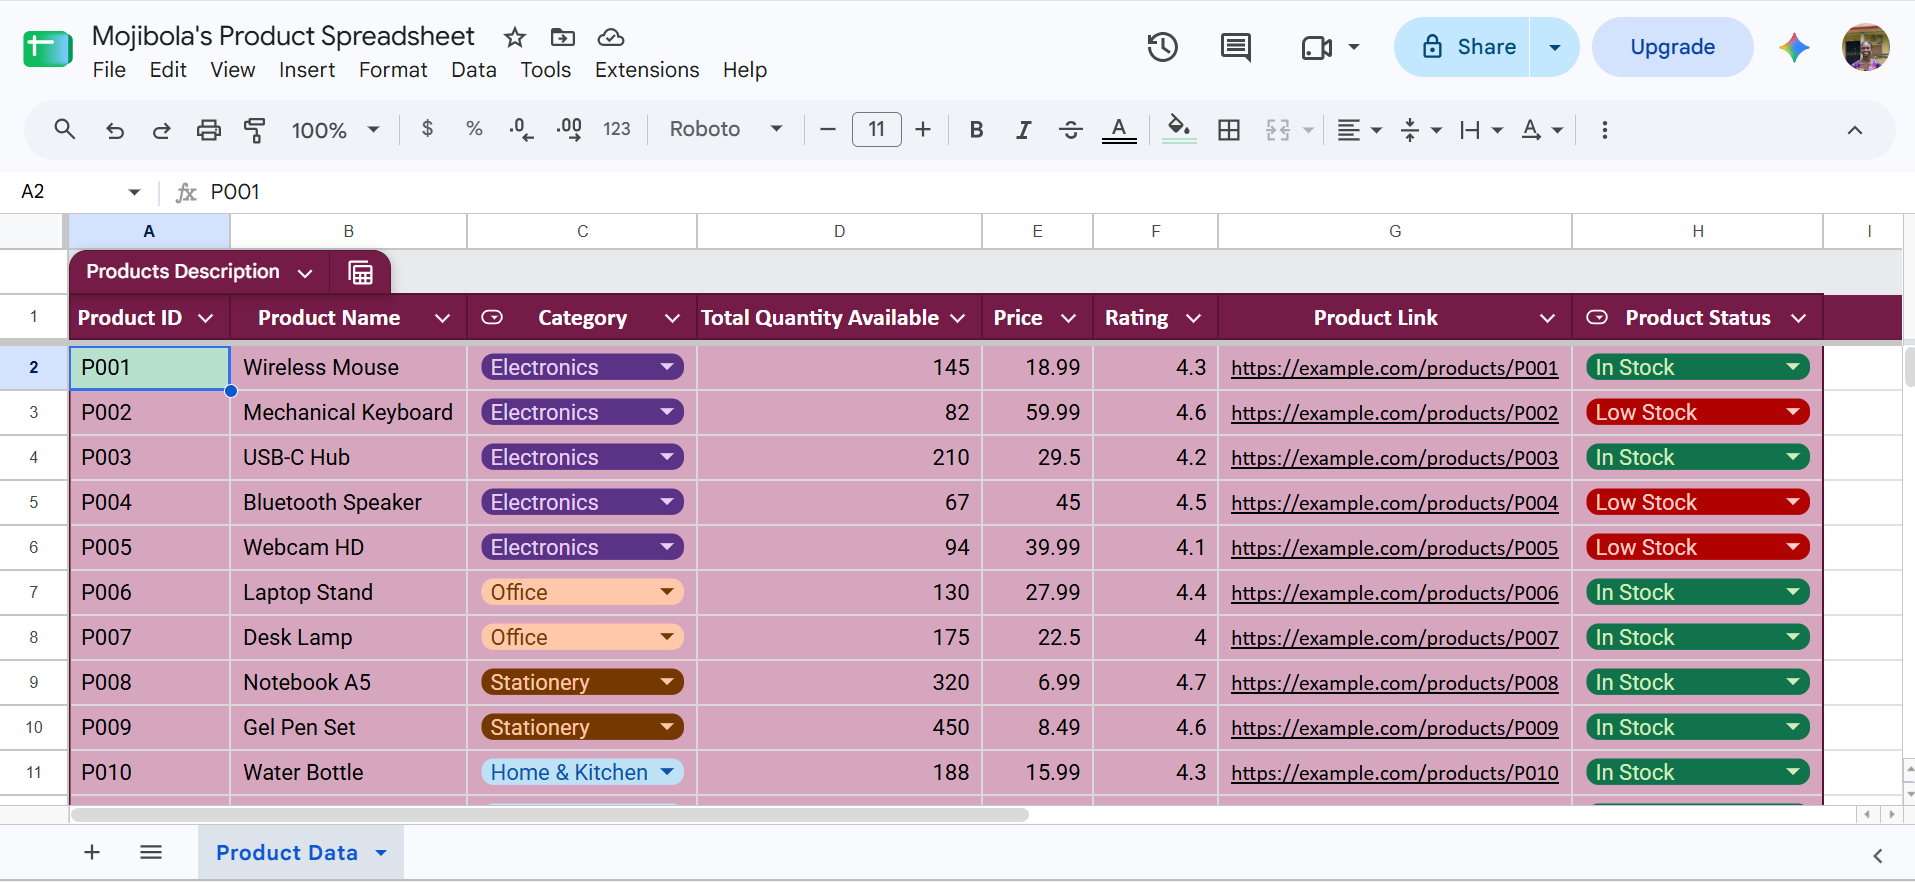1915x882 pixels.
Task: Click the move to folder icon
Action: (563, 38)
